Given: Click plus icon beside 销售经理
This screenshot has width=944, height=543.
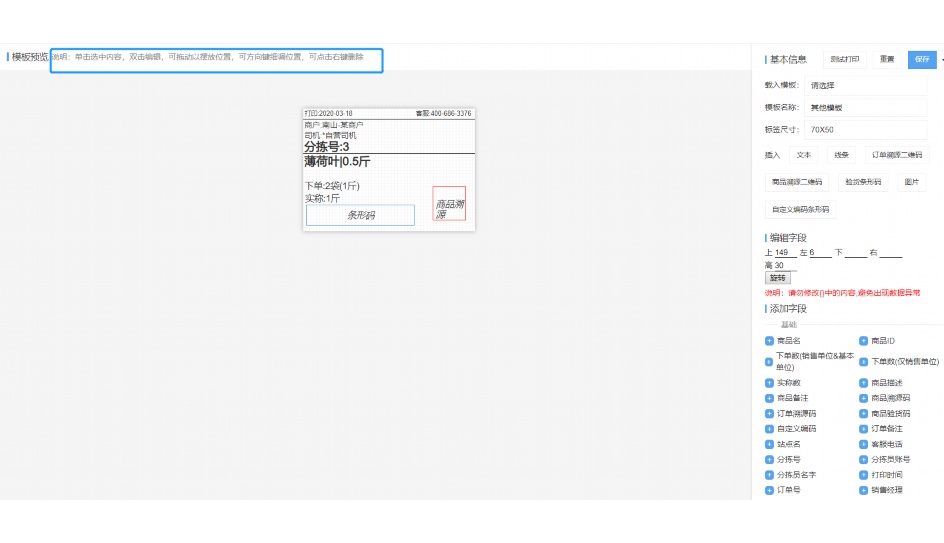Looking at the screenshot, I should click(x=863, y=490).
